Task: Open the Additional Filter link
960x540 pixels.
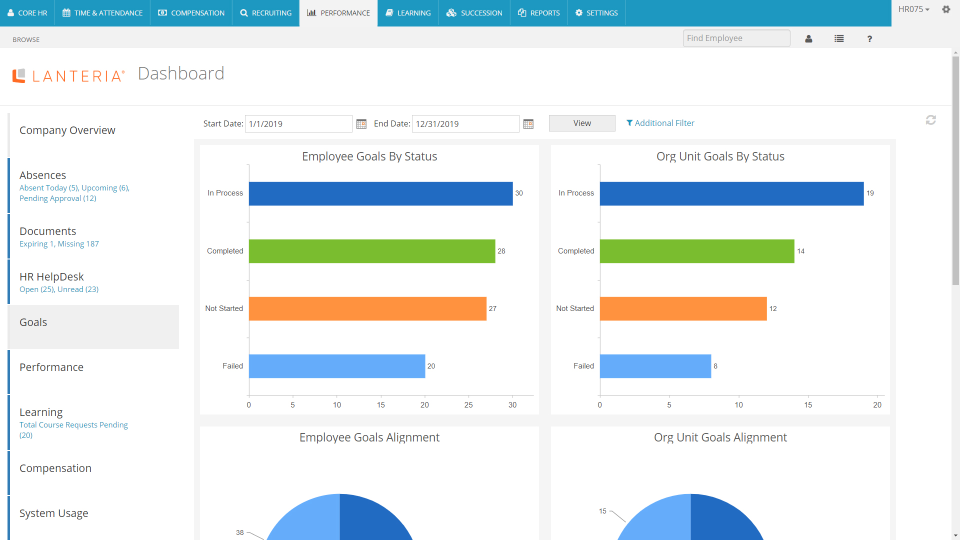Action: (x=660, y=123)
